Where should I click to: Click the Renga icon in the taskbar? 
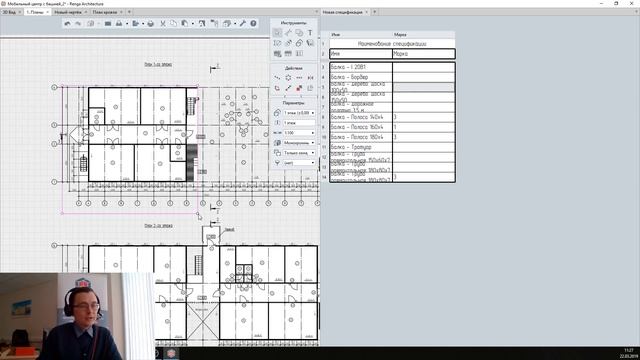coord(171,353)
